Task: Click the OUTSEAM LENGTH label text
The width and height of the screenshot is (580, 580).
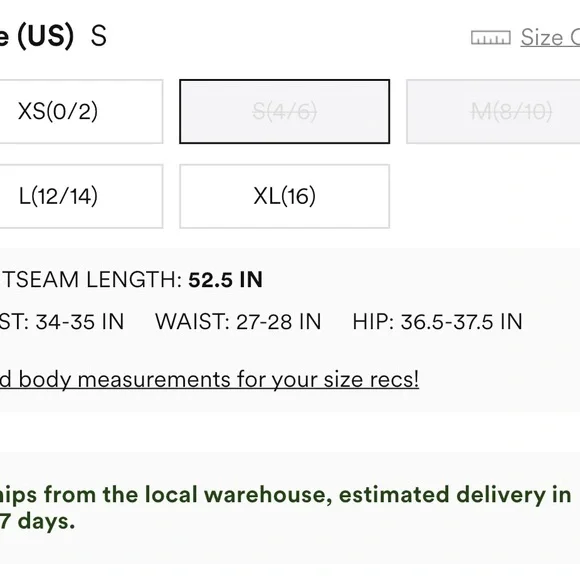Action: pyautogui.click(x=91, y=280)
